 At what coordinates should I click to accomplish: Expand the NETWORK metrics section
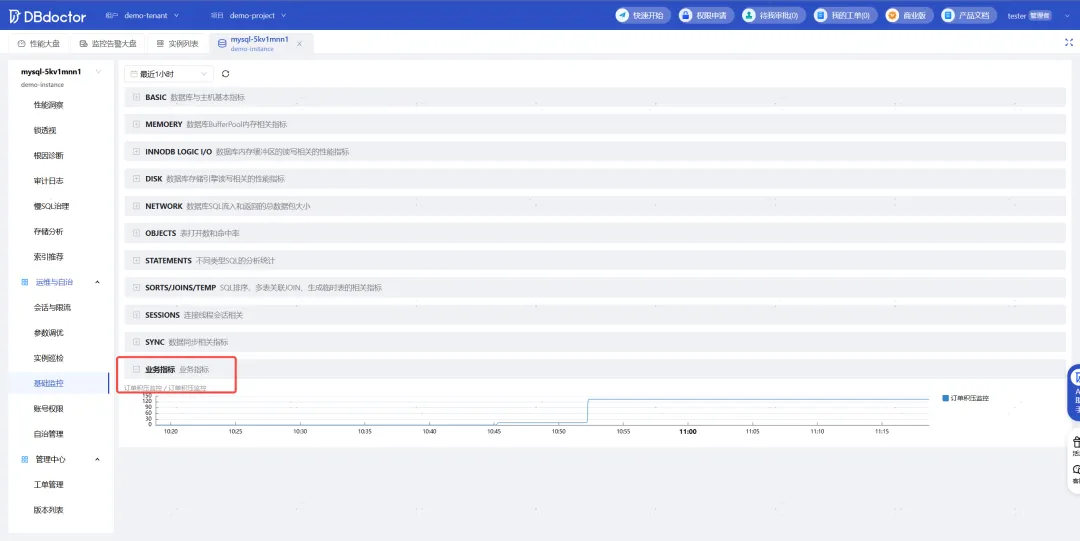click(136, 206)
